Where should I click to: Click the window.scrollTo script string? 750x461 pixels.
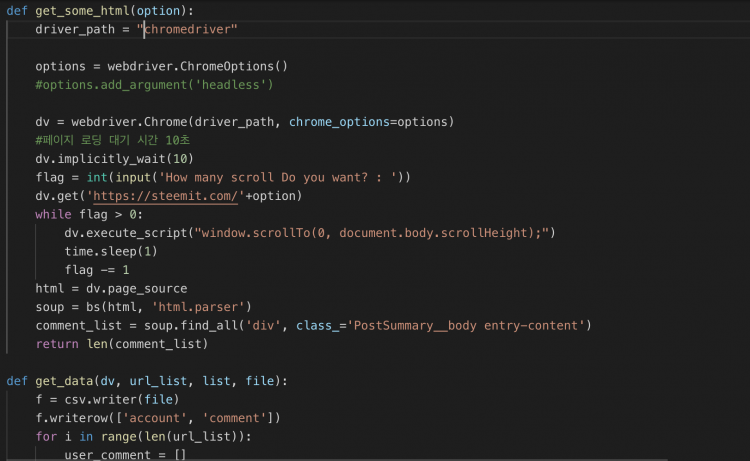(374, 233)
